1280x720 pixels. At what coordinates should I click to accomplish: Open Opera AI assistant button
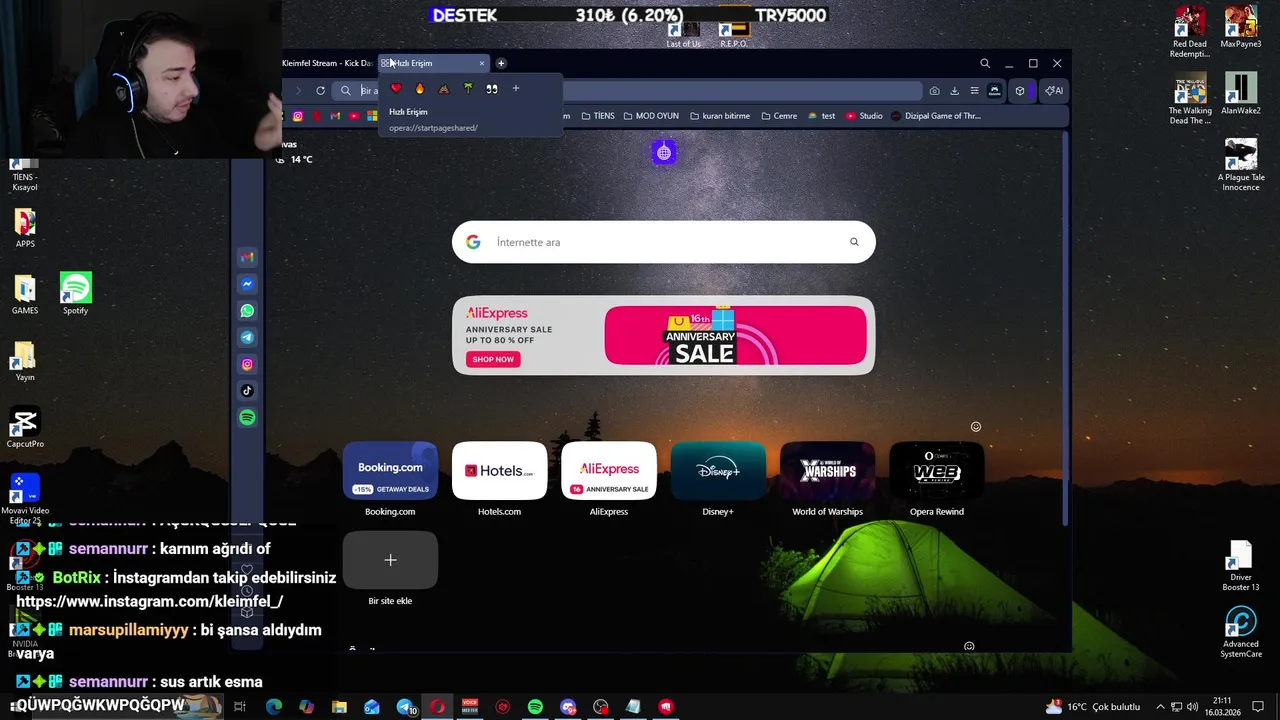point(1054,90)
